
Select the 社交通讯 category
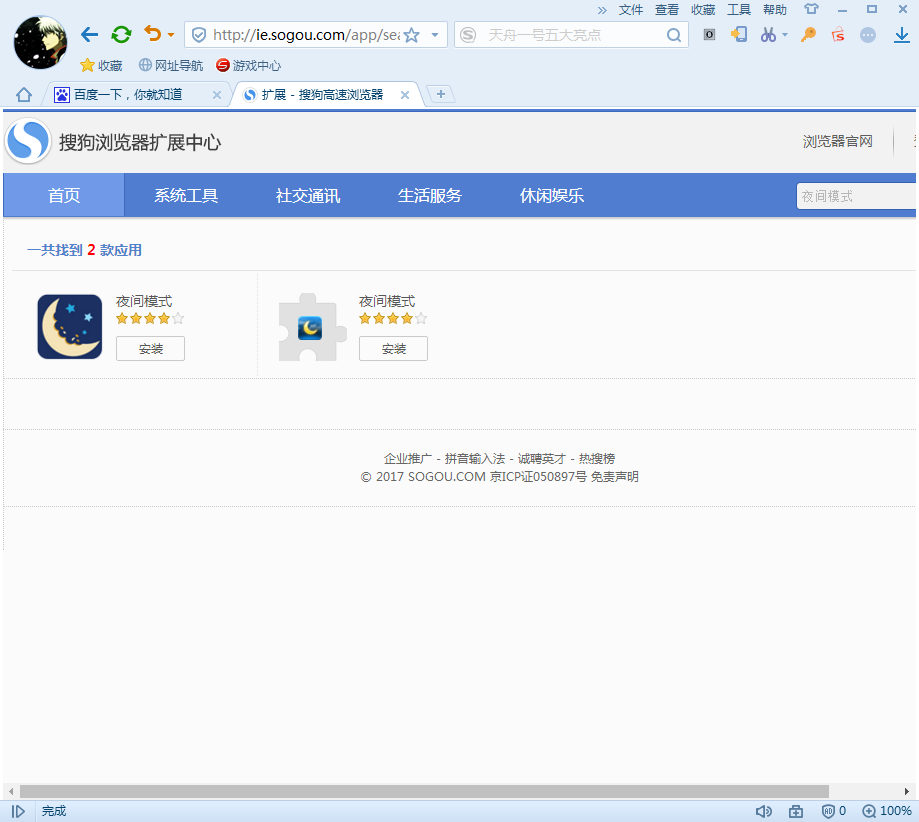pyautogui.click(x=308, y=195)
